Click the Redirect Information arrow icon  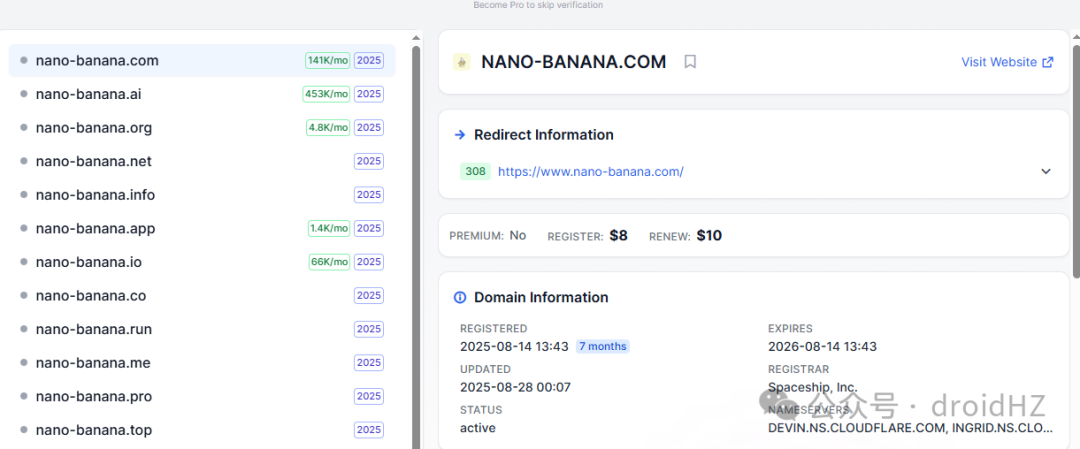pos(460,135)
